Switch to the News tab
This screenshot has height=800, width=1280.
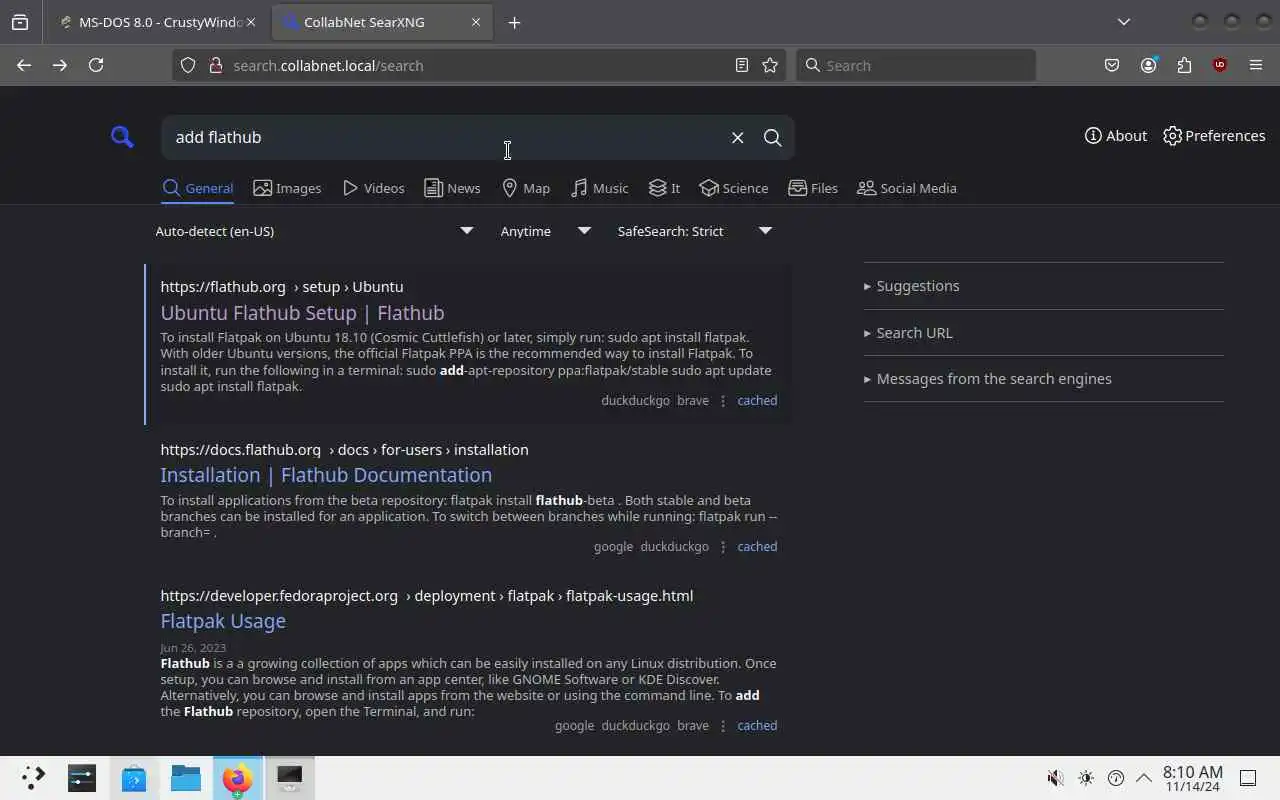click(452, 188)
